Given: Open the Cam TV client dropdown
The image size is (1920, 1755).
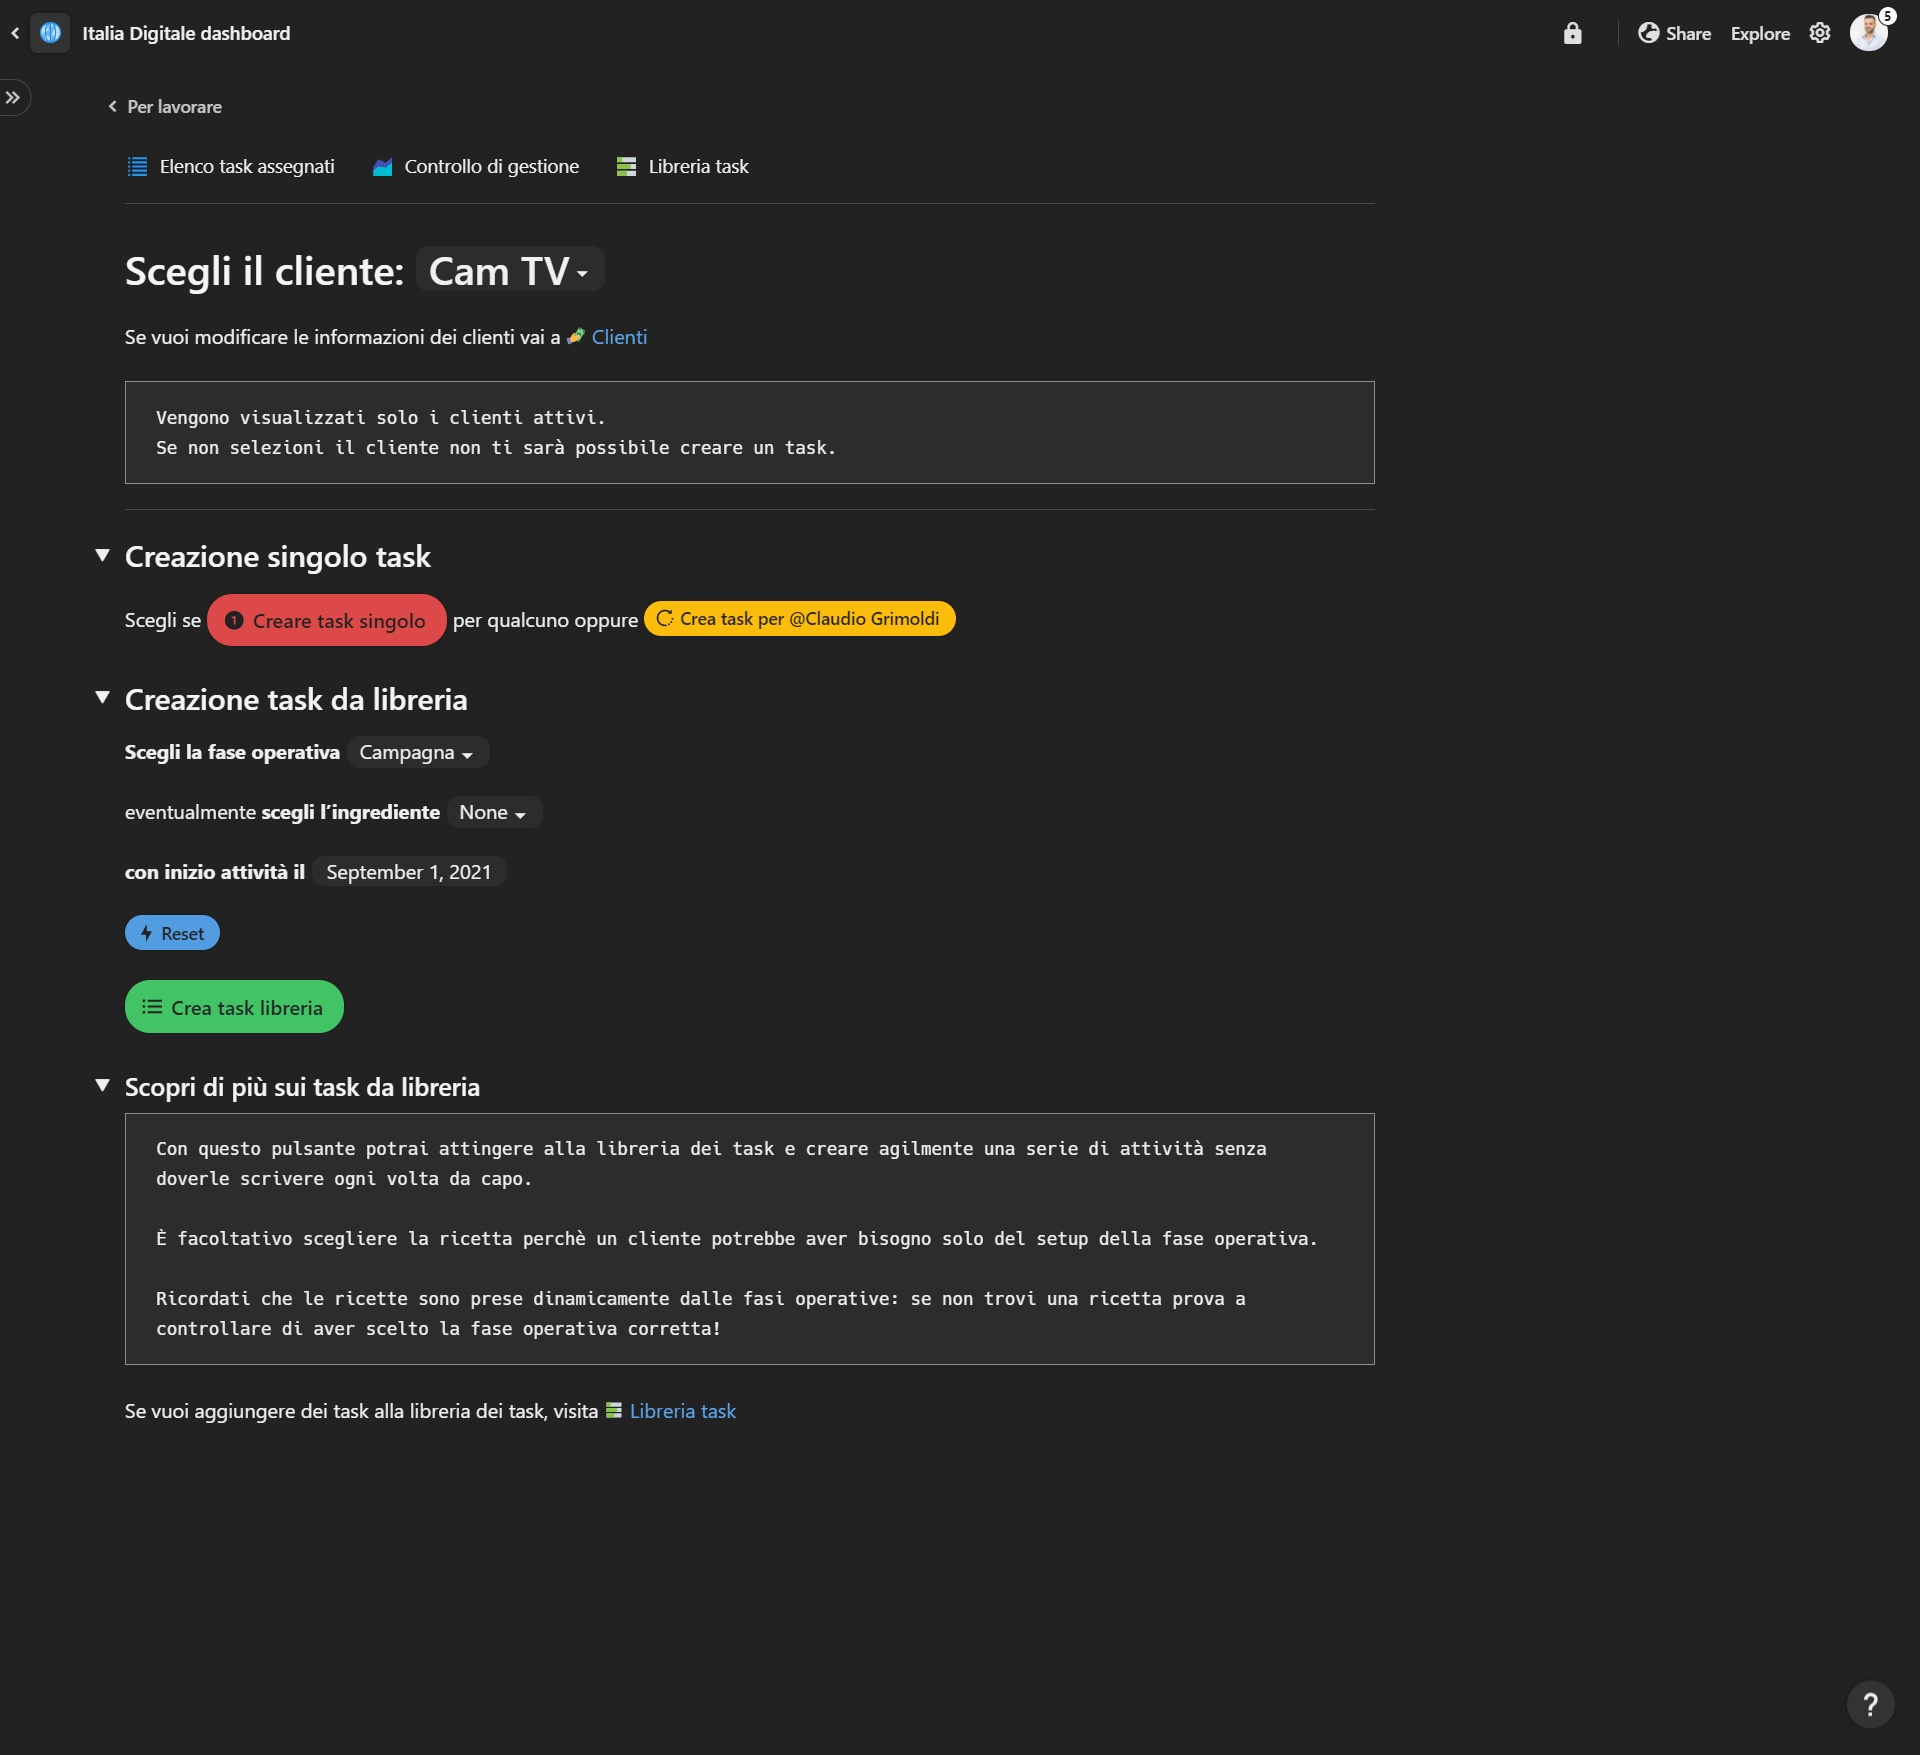Looking at the screenshot, I should point(509,271).
